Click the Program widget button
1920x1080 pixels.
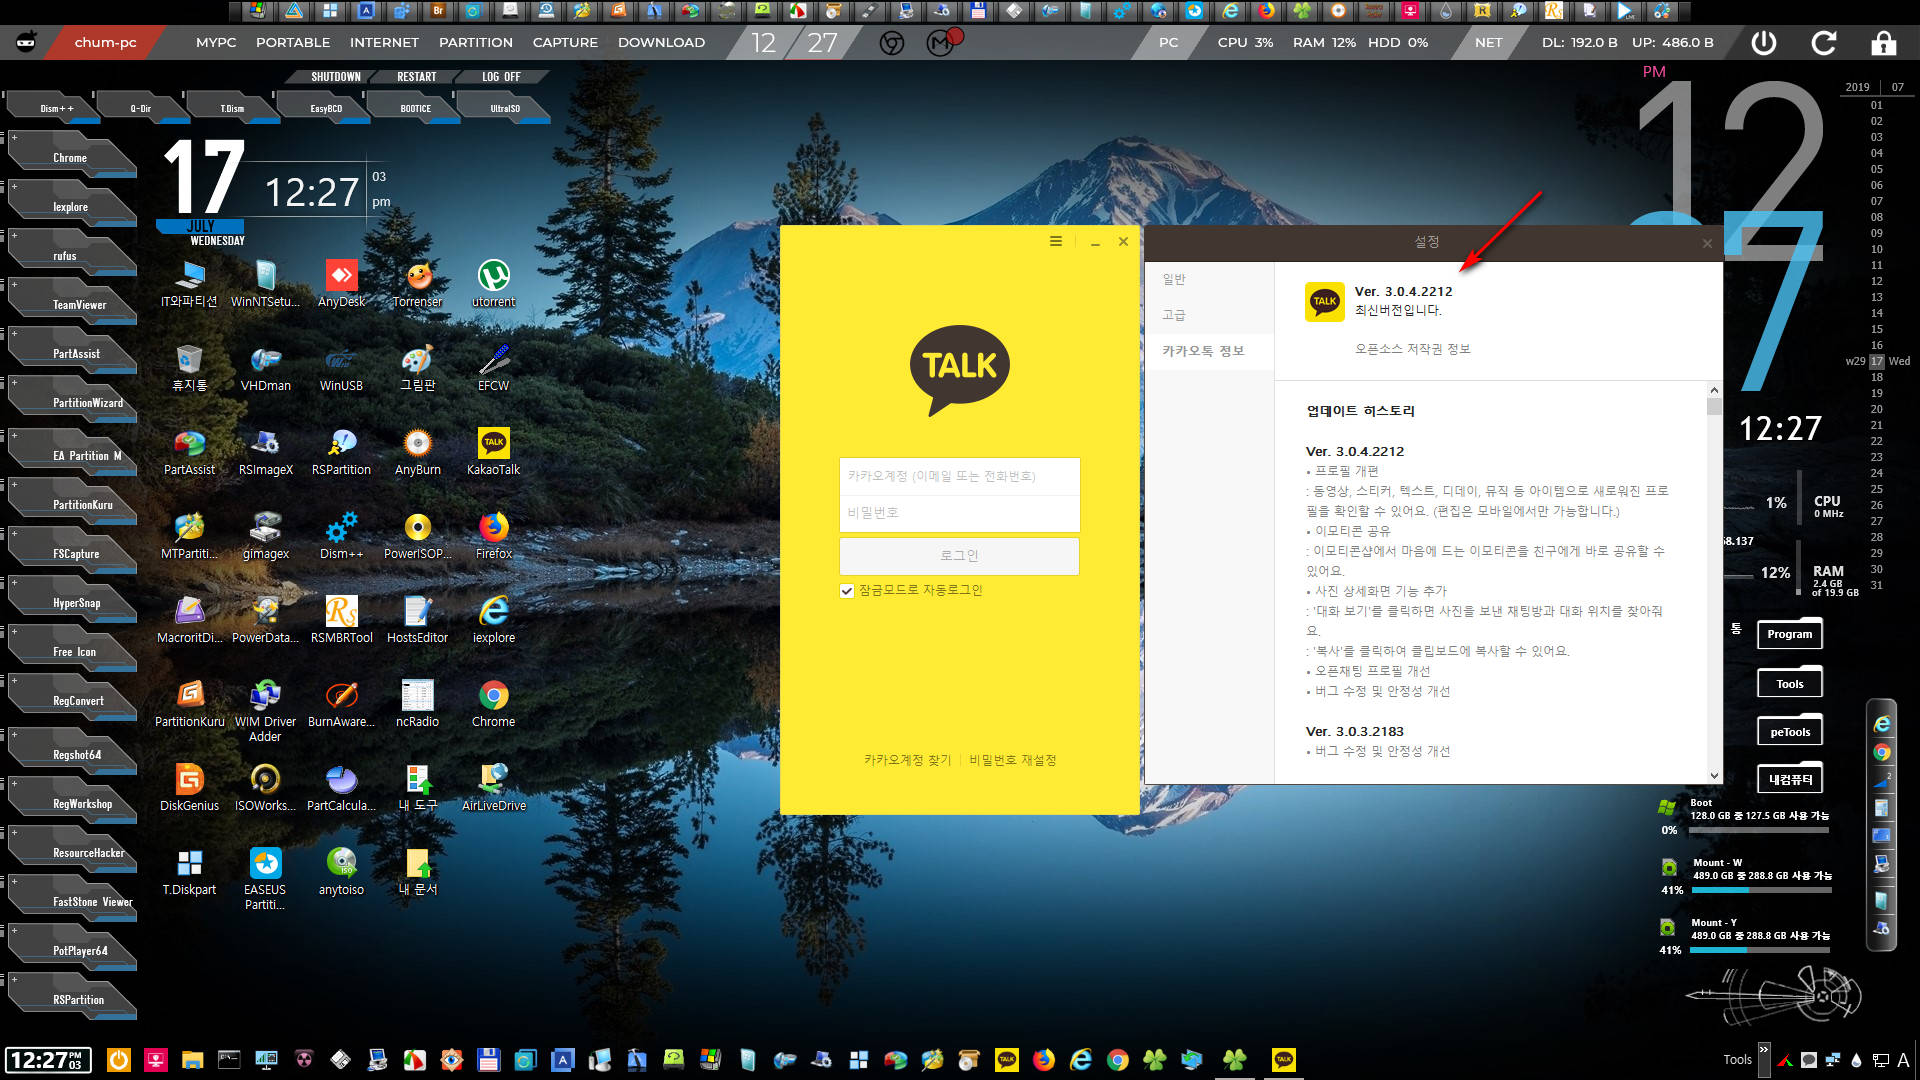click(x=1789, y=634)
